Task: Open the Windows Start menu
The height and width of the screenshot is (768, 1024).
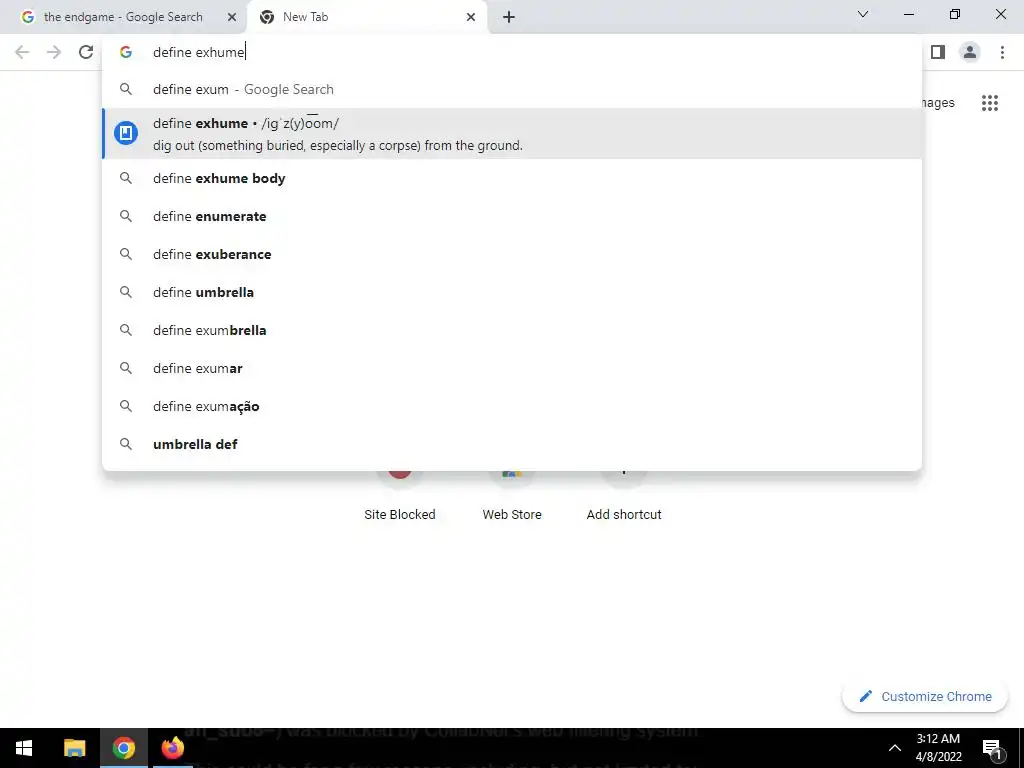Action: [24, 748]
